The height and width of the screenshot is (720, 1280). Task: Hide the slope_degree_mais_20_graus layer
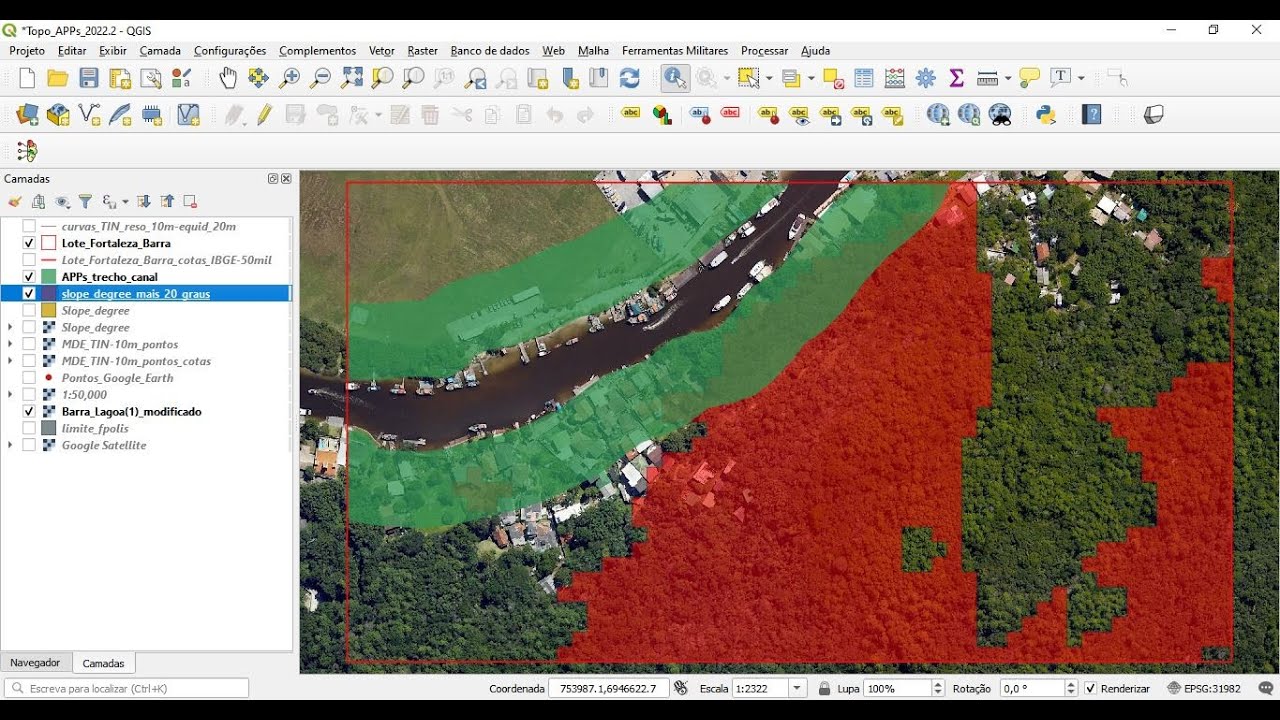(x=29, y=294)
